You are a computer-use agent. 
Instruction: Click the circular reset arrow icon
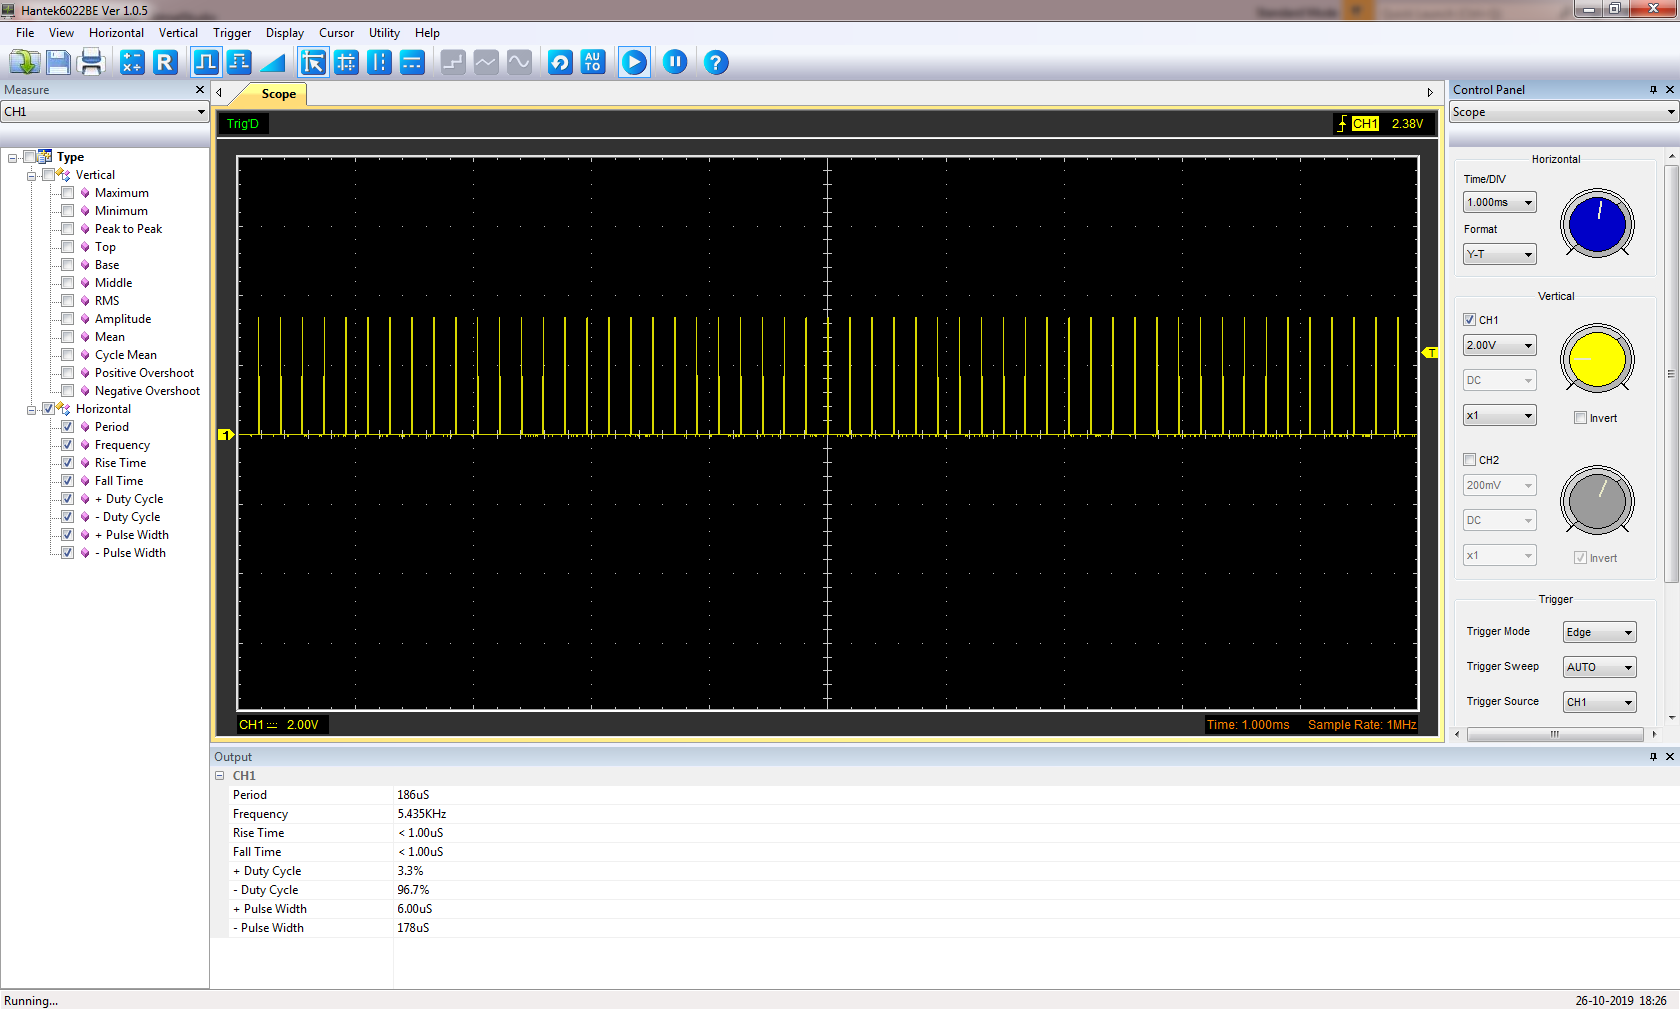pyautogui.click(x=560, y=62)
